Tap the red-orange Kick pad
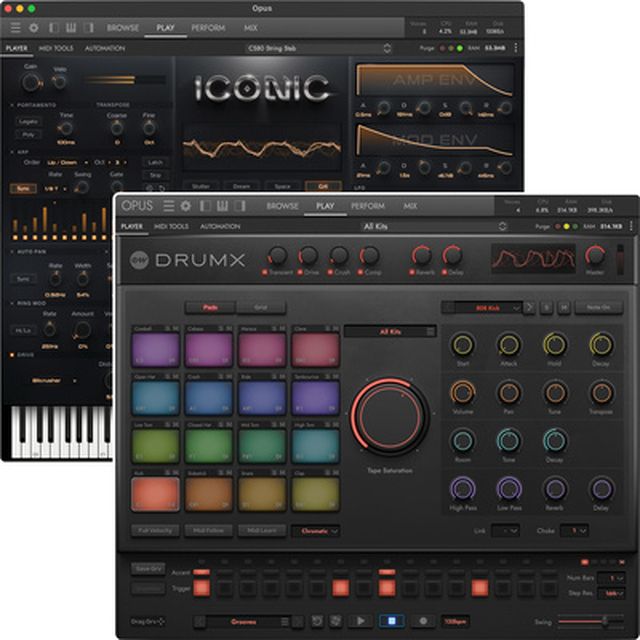This screenshot has width=640, height=640. [x=156, y=494]
